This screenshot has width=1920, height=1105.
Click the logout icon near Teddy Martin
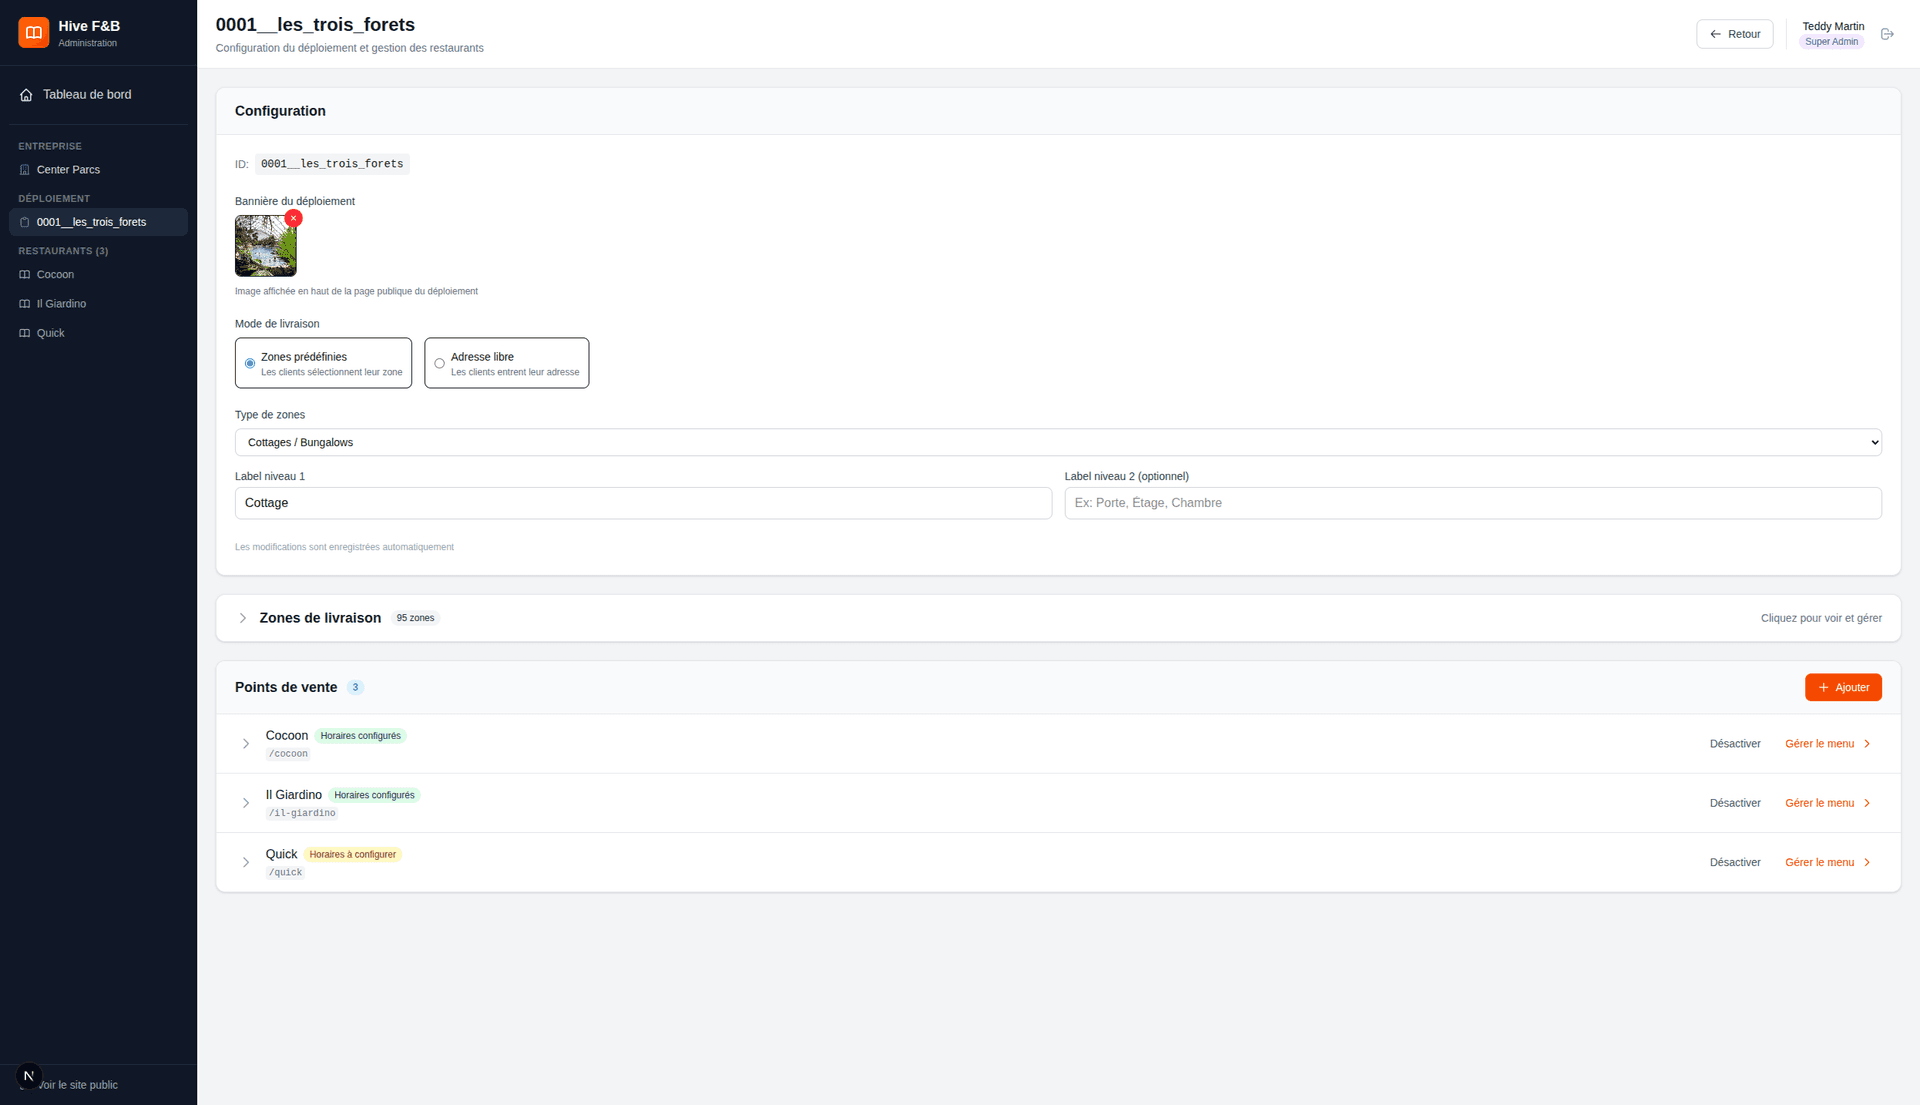pos(1887,33)
